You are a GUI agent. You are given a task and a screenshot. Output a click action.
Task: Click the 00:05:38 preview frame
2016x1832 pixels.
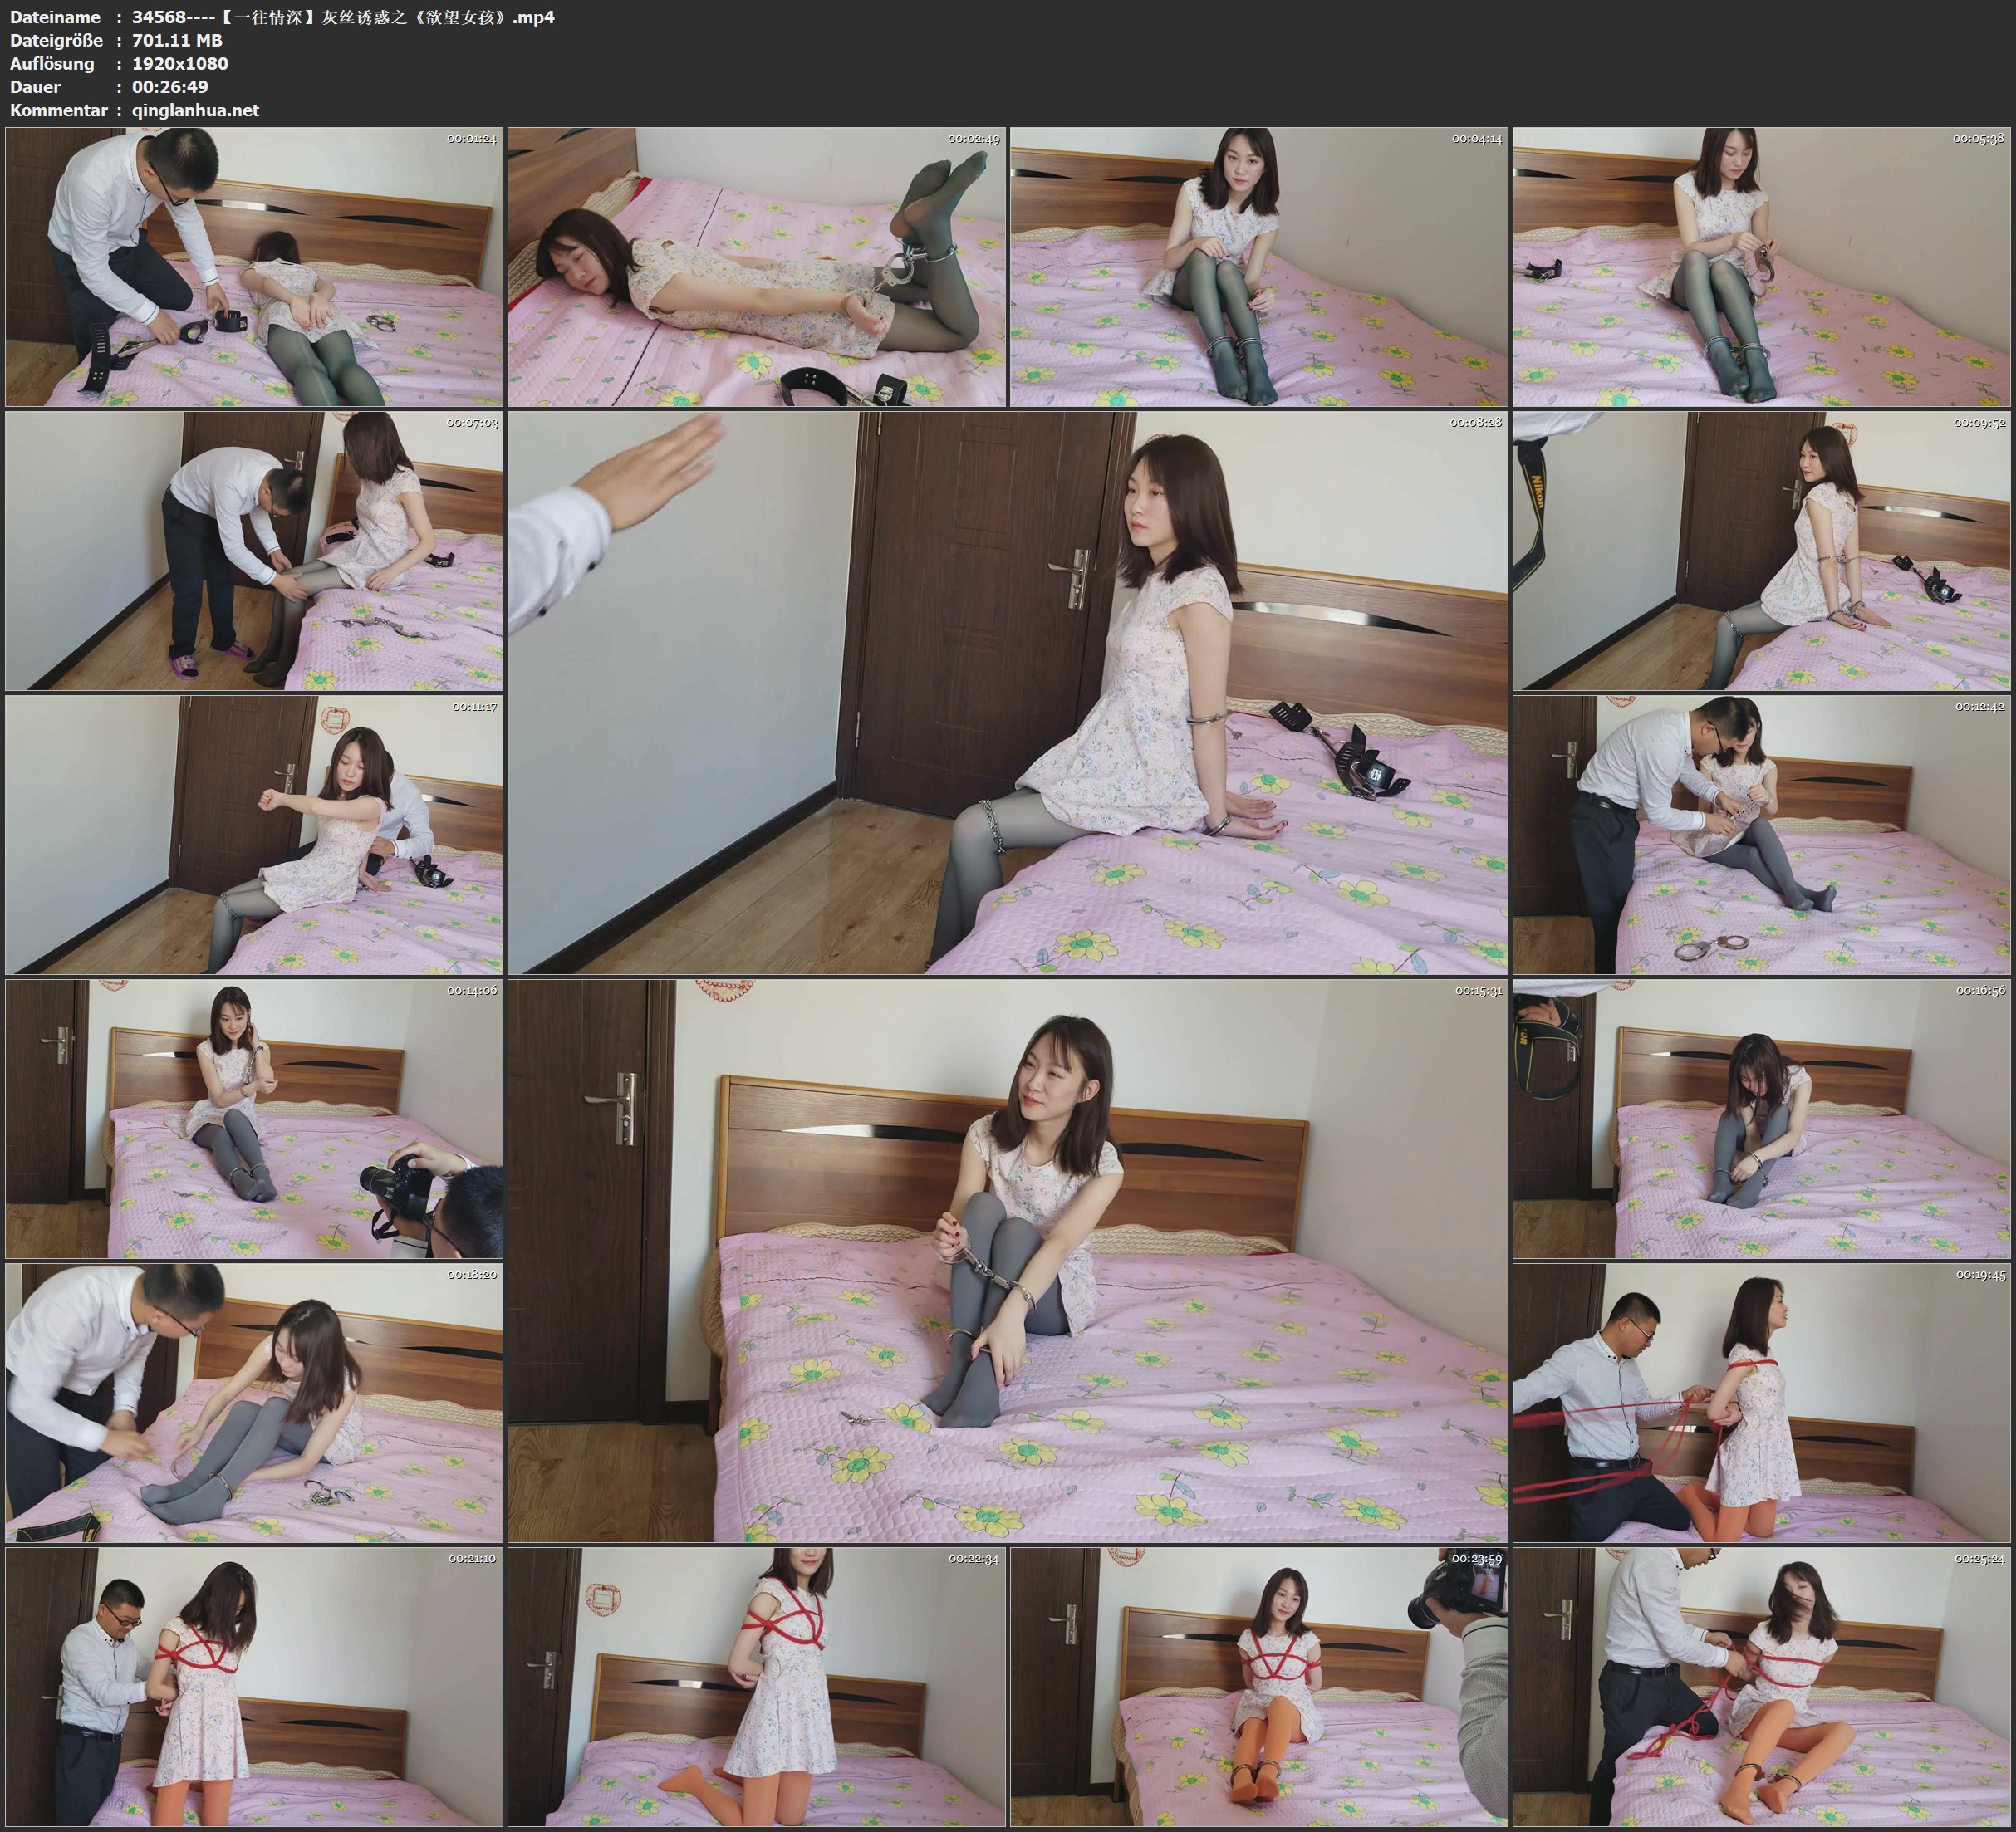[1761, 266]
